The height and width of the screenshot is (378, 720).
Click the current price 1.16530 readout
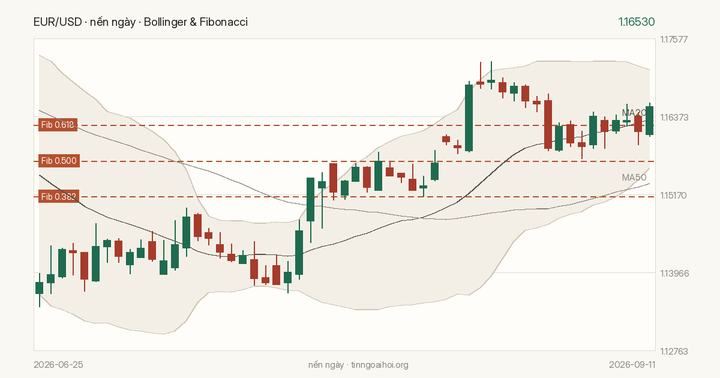(x=636, y=22)
